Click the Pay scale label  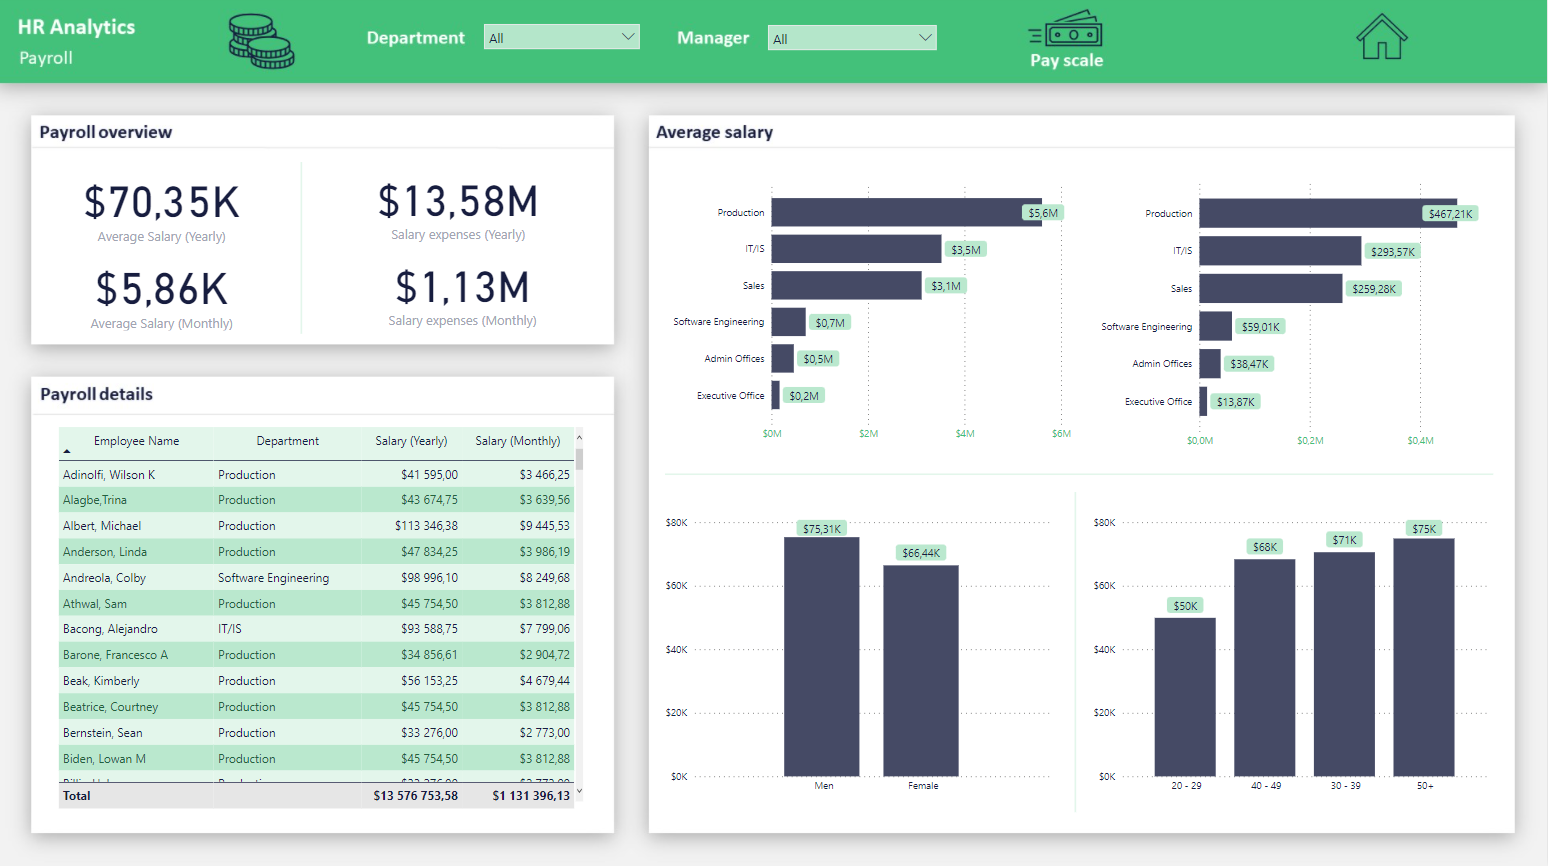(1066, 60)
